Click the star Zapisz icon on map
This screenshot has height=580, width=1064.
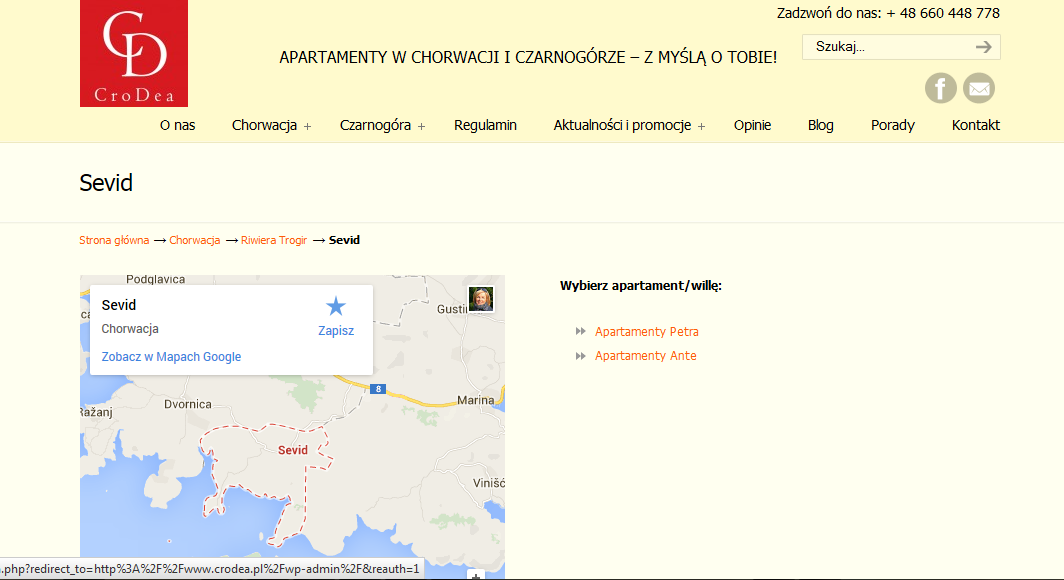point(336,307)
